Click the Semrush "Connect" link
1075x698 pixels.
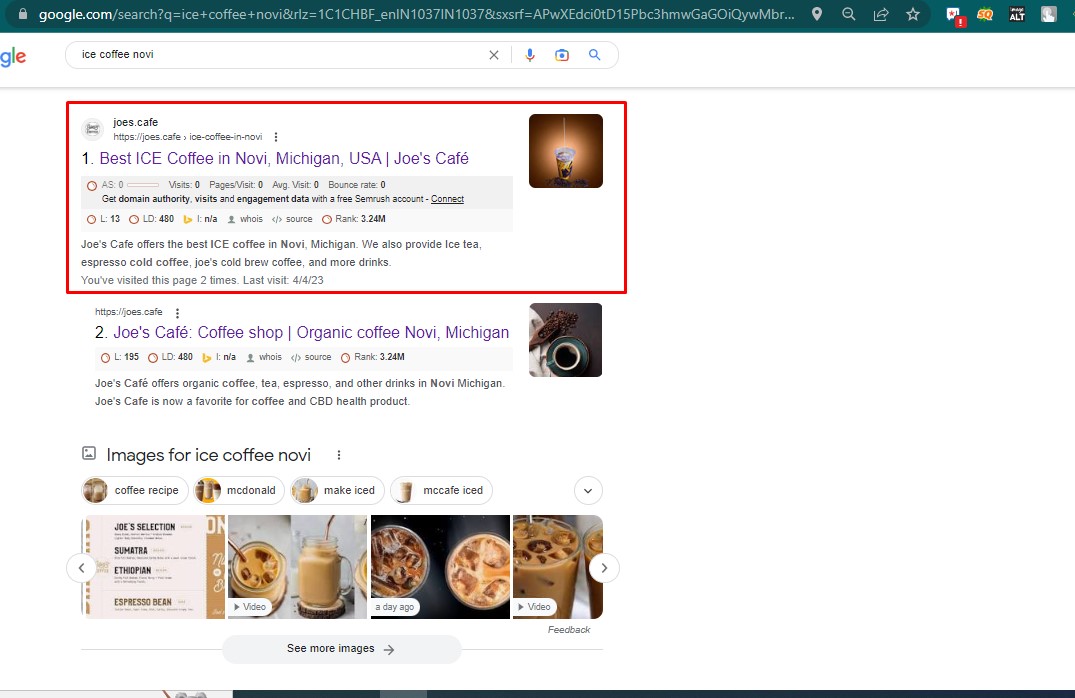point(447,199)
